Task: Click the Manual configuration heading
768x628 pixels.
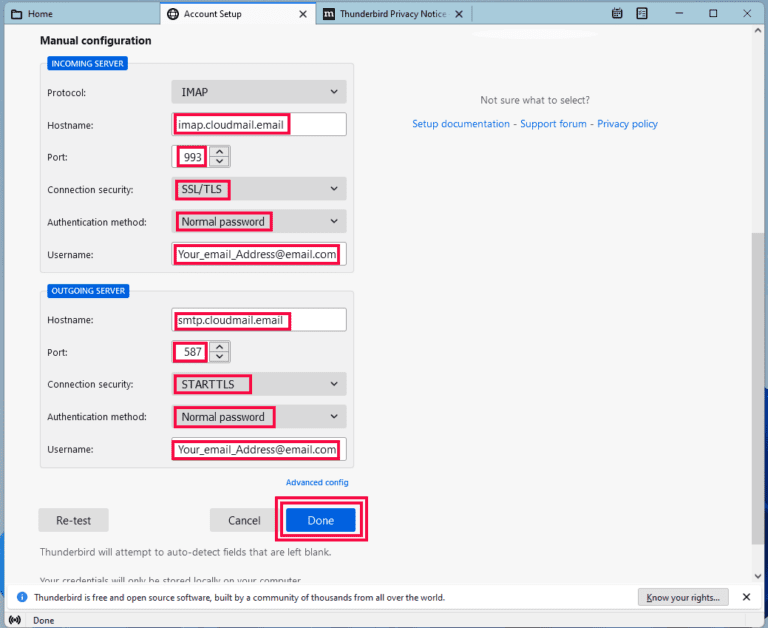Action: click(x=96, y=41)
